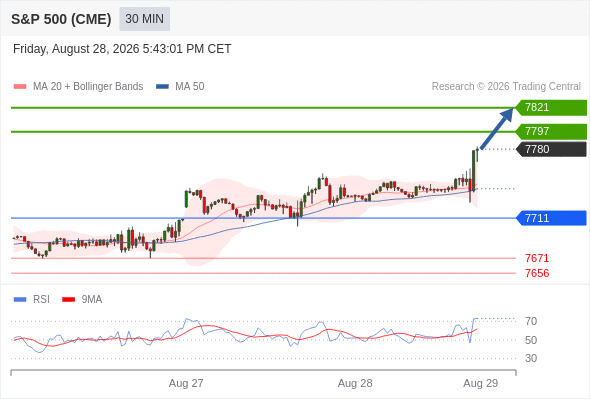The width and height of the screenshot is (590, 400).
Task: Click the Aug 28 date axis label
Action: point(355,383)
